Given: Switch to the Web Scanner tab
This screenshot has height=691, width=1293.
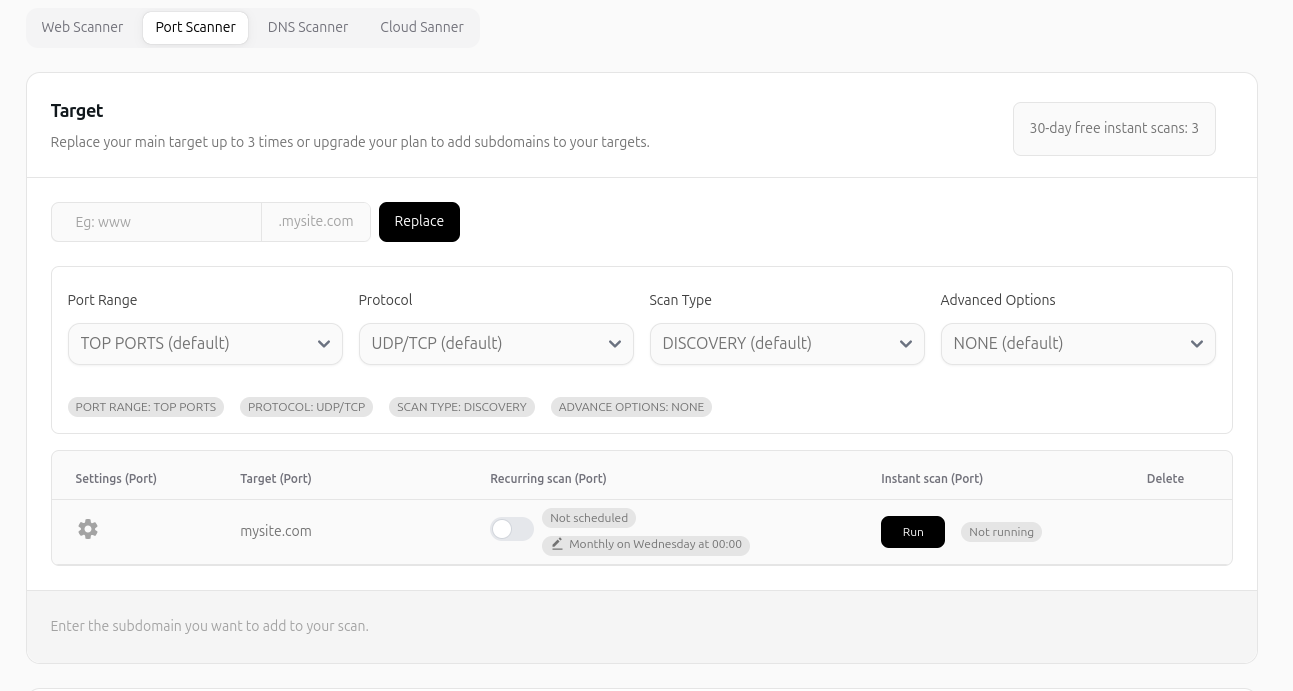Looking at the screenshot, I should 82,27.
